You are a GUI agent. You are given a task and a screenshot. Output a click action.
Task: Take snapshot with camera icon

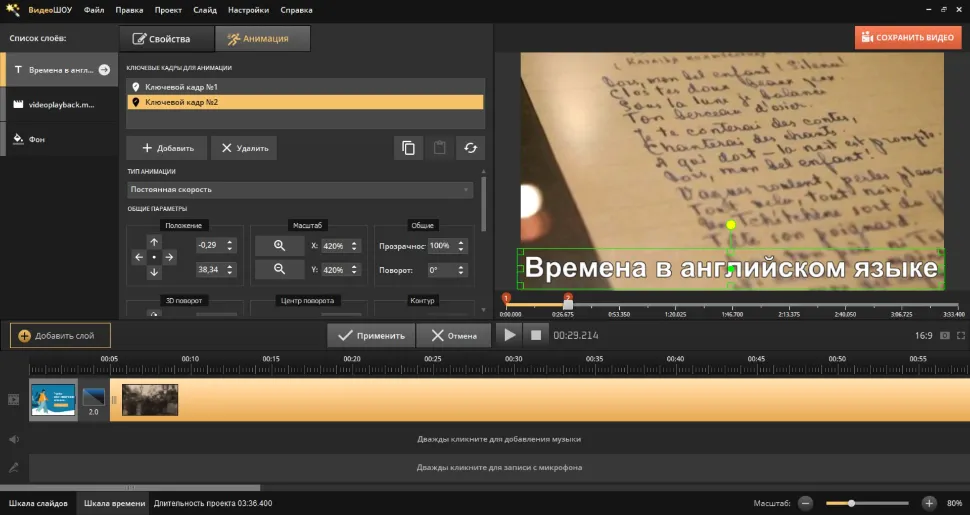[x=945, y=335]
